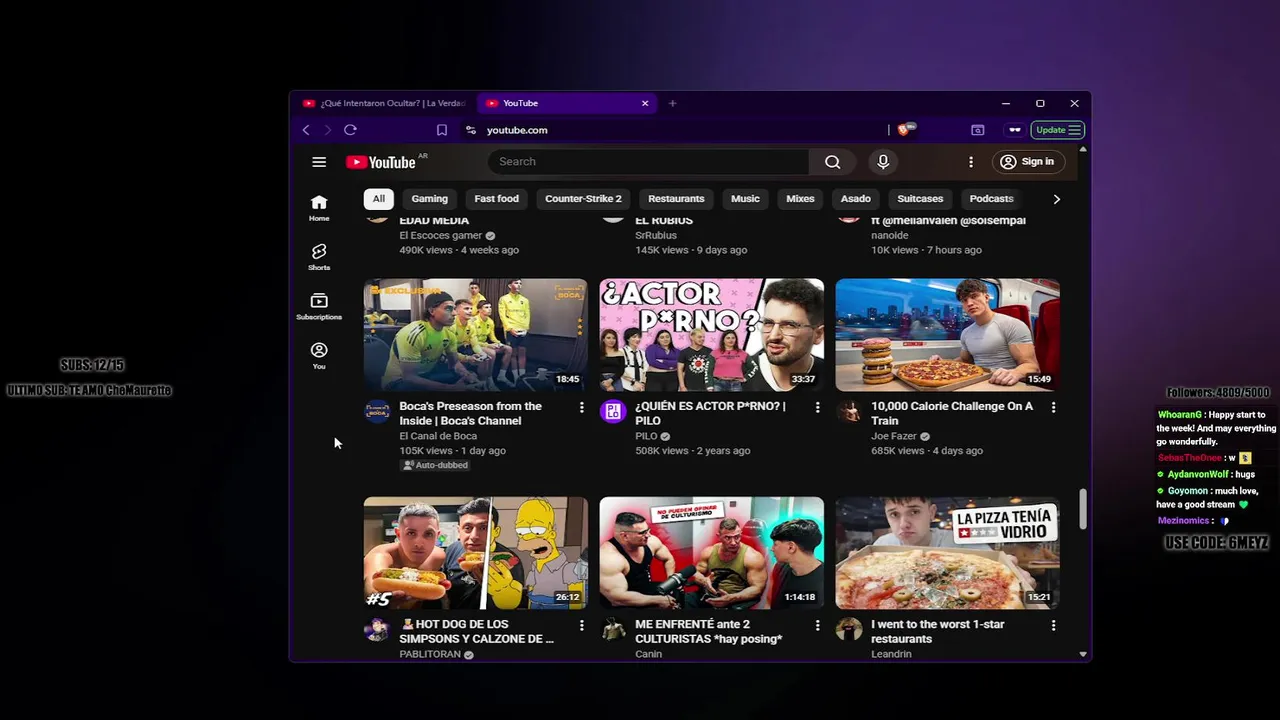Open the Joe Fazer channel avatar

coord(848,411)
